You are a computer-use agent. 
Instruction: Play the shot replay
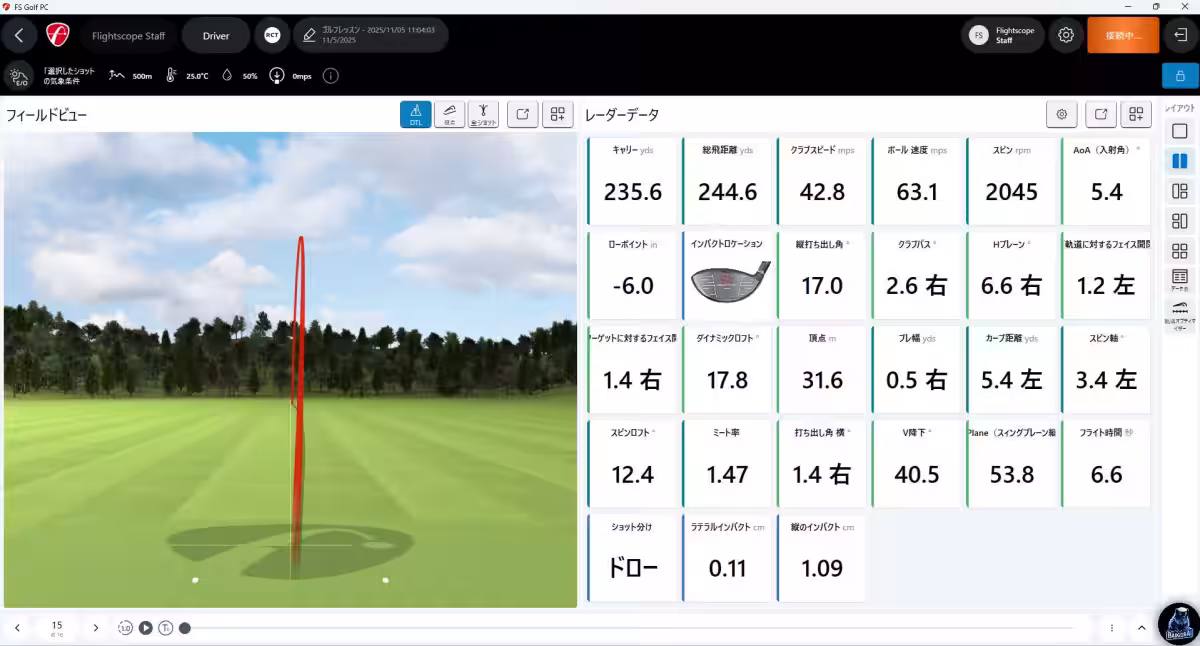145,628
